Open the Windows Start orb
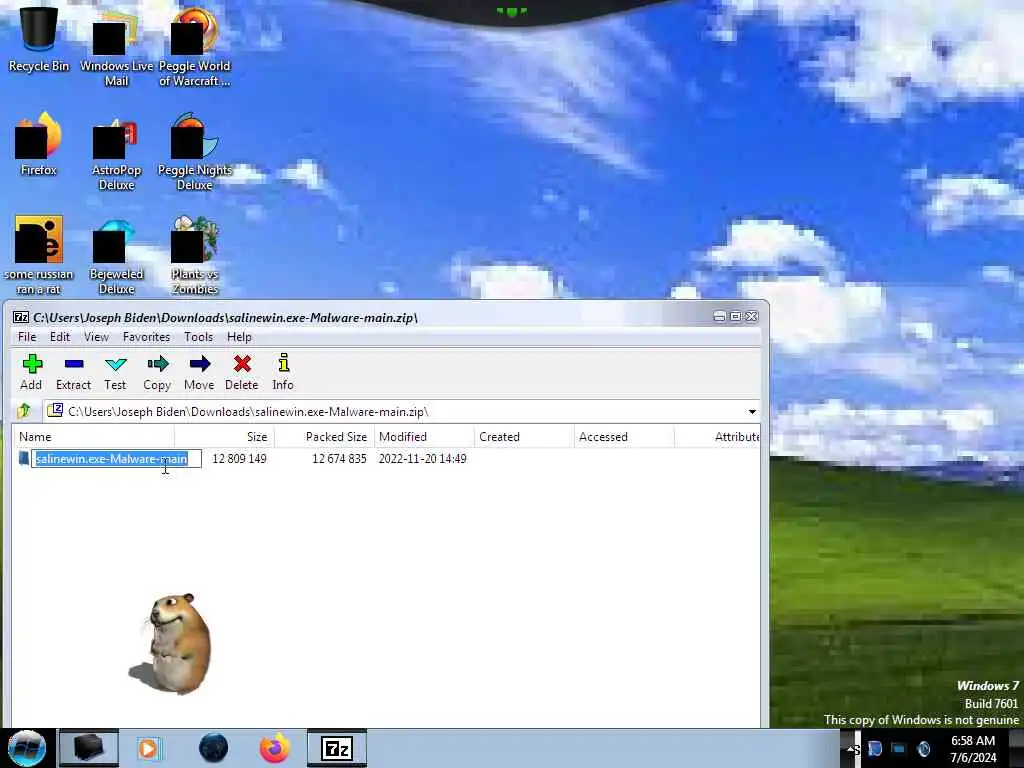 27,748
